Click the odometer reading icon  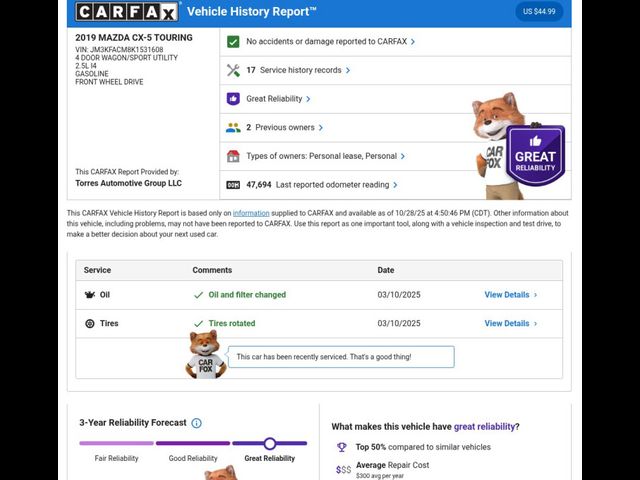(233, 185)
